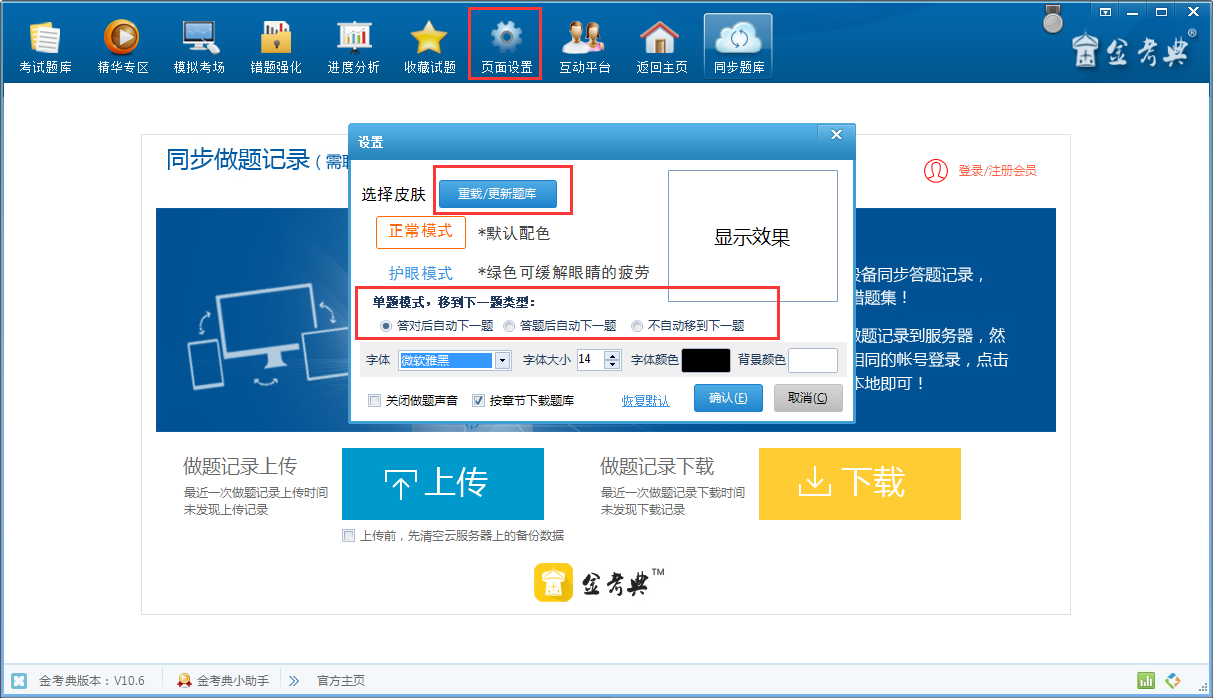View 进度分析 progress analysis
This screenshot has height=698, width=1213.
[x=351, y=42]
